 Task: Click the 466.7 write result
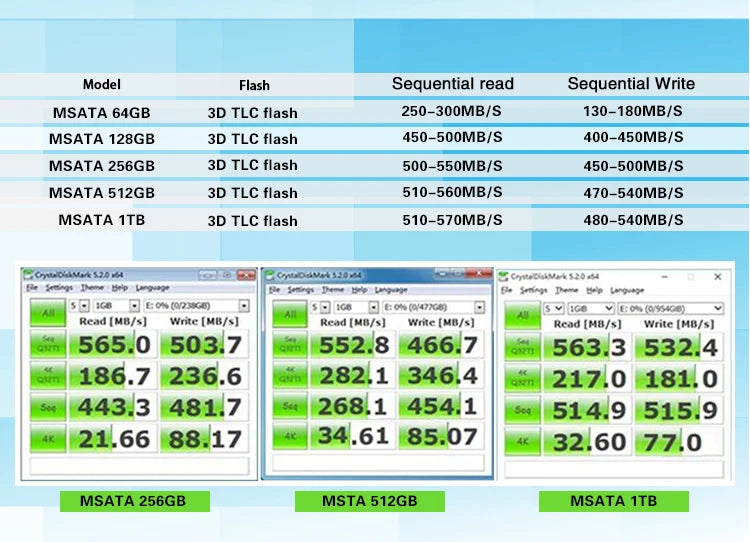441,345
